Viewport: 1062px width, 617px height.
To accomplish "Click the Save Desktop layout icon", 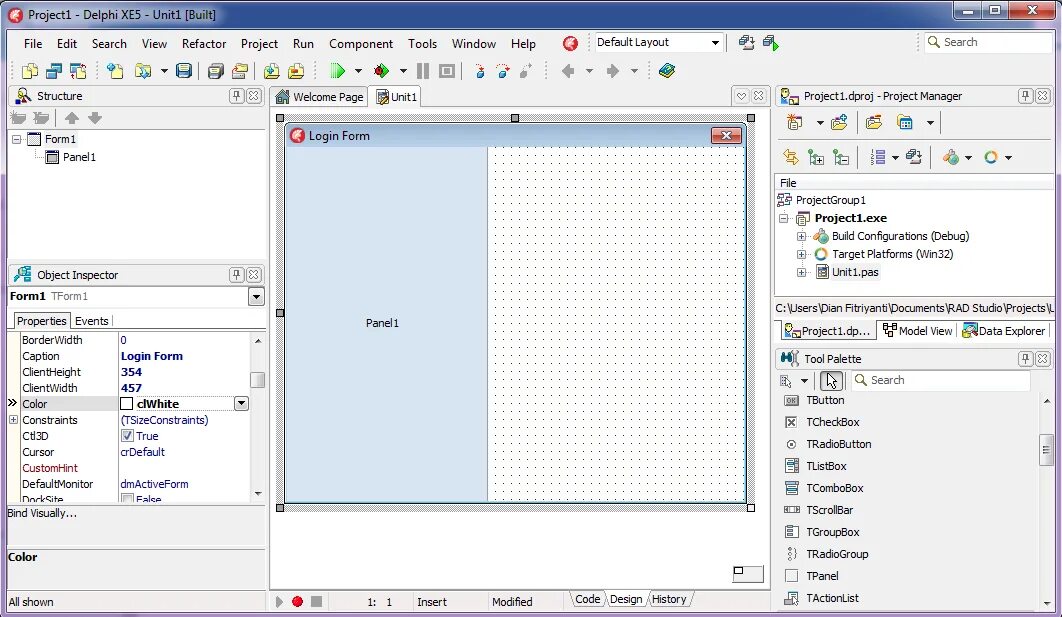I will point(746,43).
